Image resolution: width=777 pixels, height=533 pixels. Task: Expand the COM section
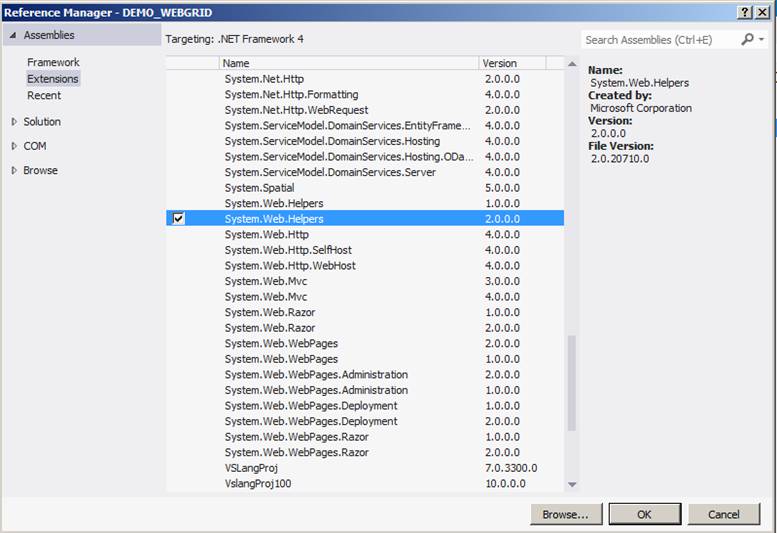point(14,146)
